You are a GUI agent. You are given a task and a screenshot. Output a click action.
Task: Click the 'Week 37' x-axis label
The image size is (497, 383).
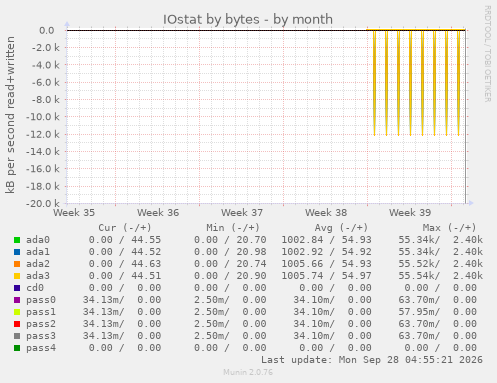click(x=242, y=213)
